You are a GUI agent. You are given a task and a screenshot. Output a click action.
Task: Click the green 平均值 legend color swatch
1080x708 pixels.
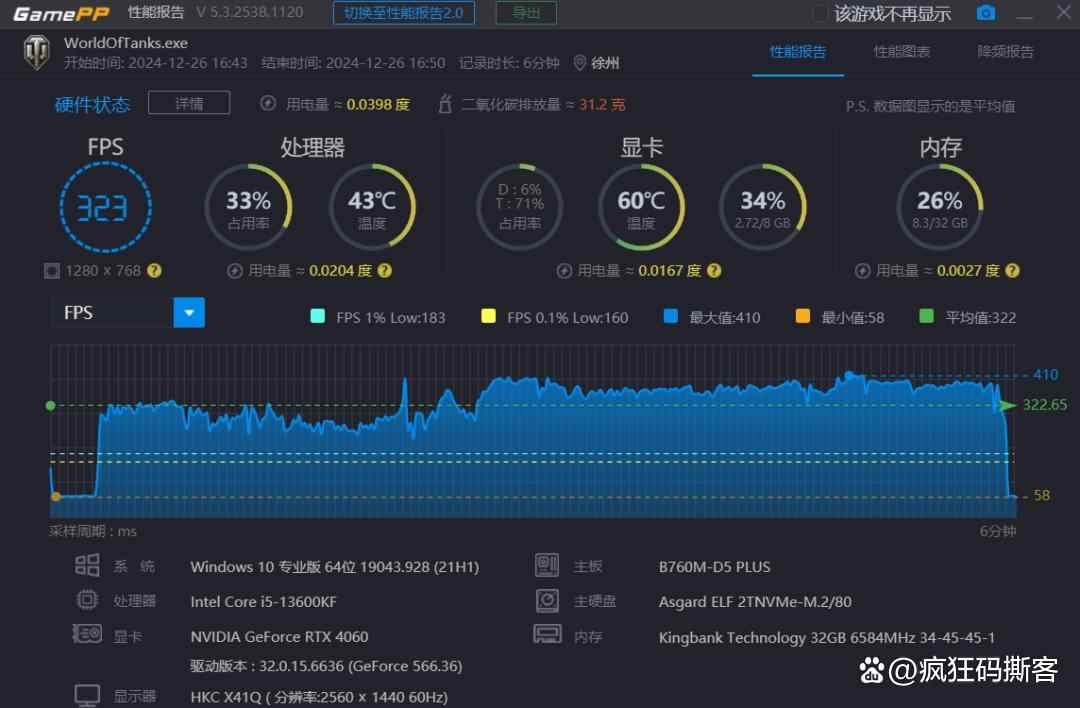pyautogui.click(x=926, y=317)
